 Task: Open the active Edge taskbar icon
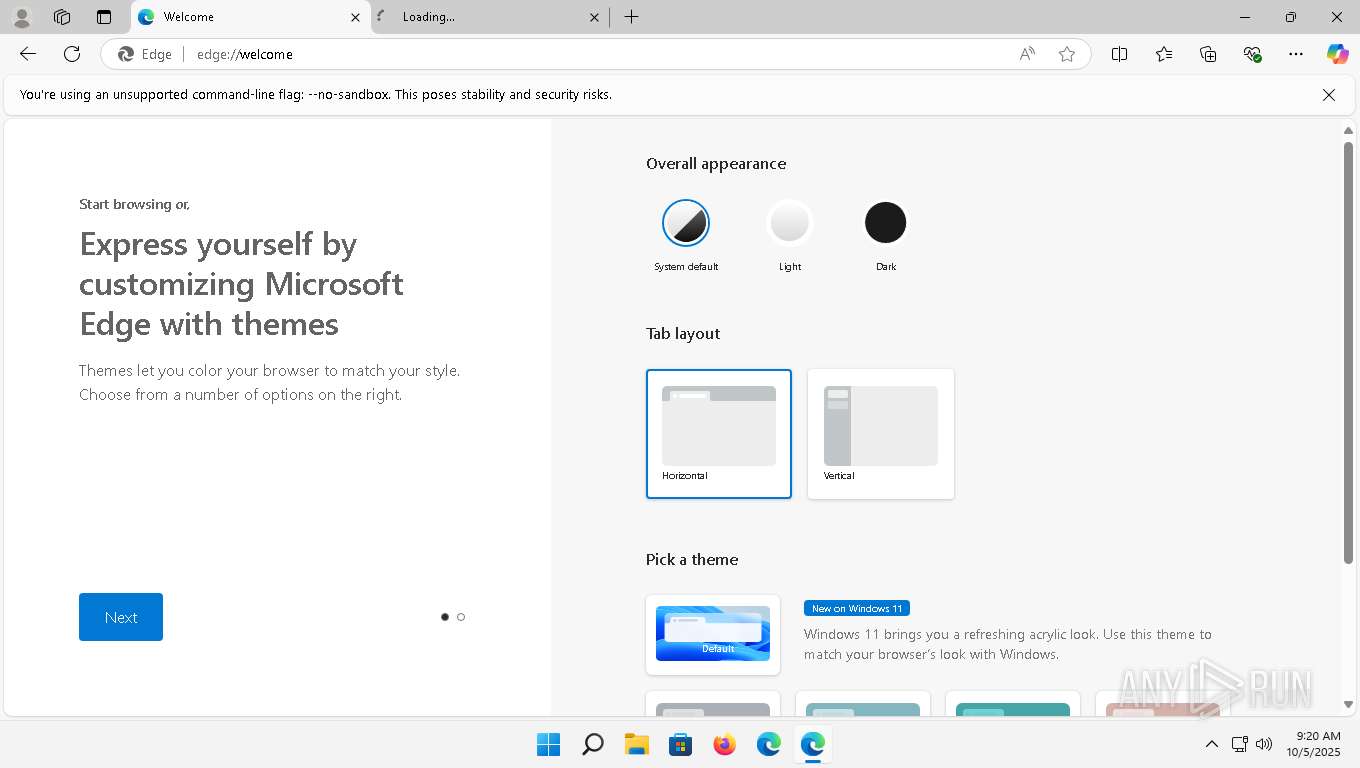point(812,744)
